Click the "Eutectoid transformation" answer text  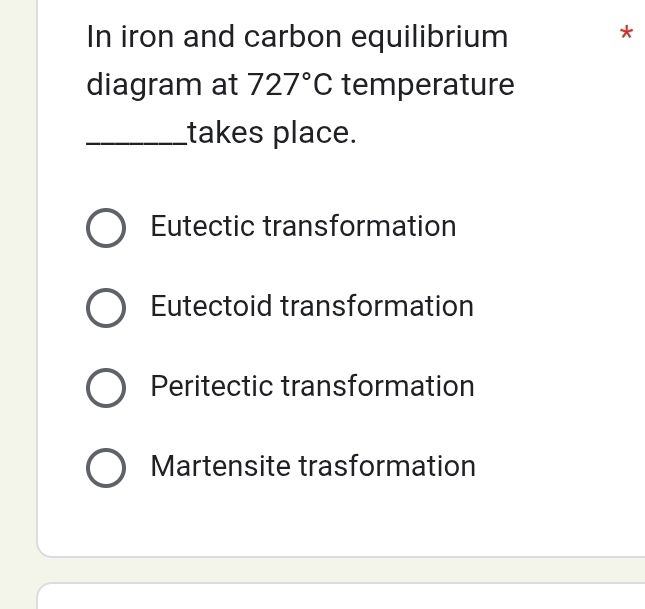point(312,306)
